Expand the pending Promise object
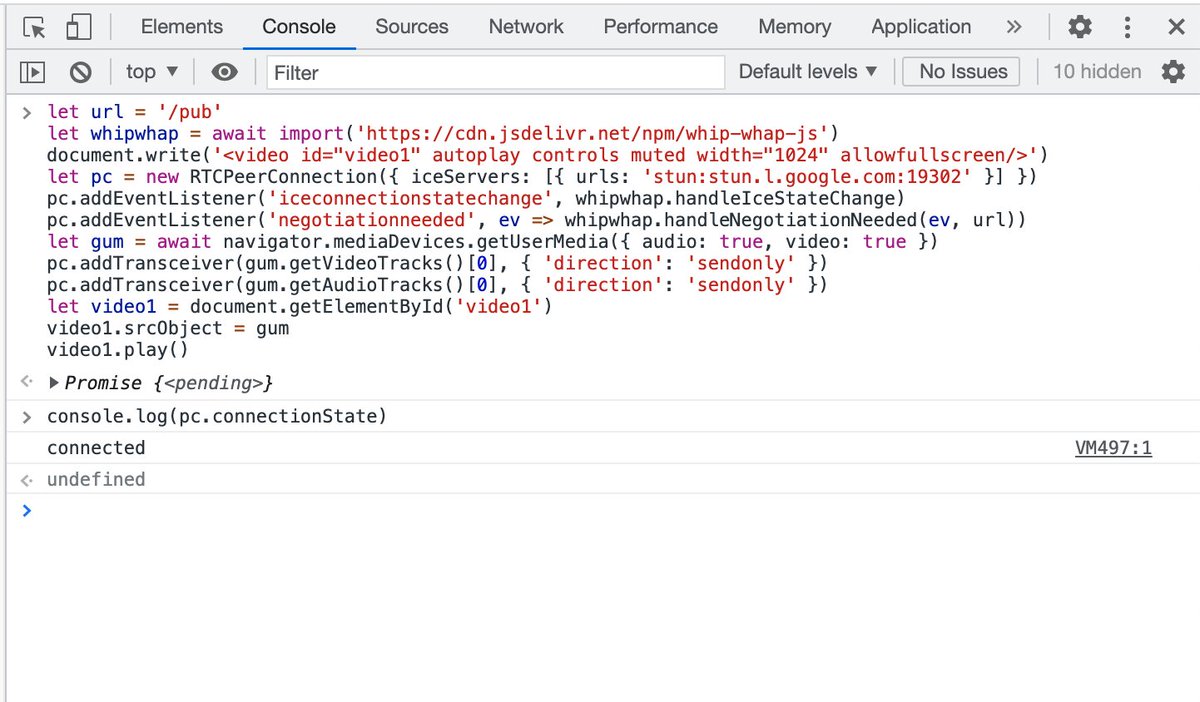The height and width of the screenshot is (702, 1200). click(x=54, y=383)
